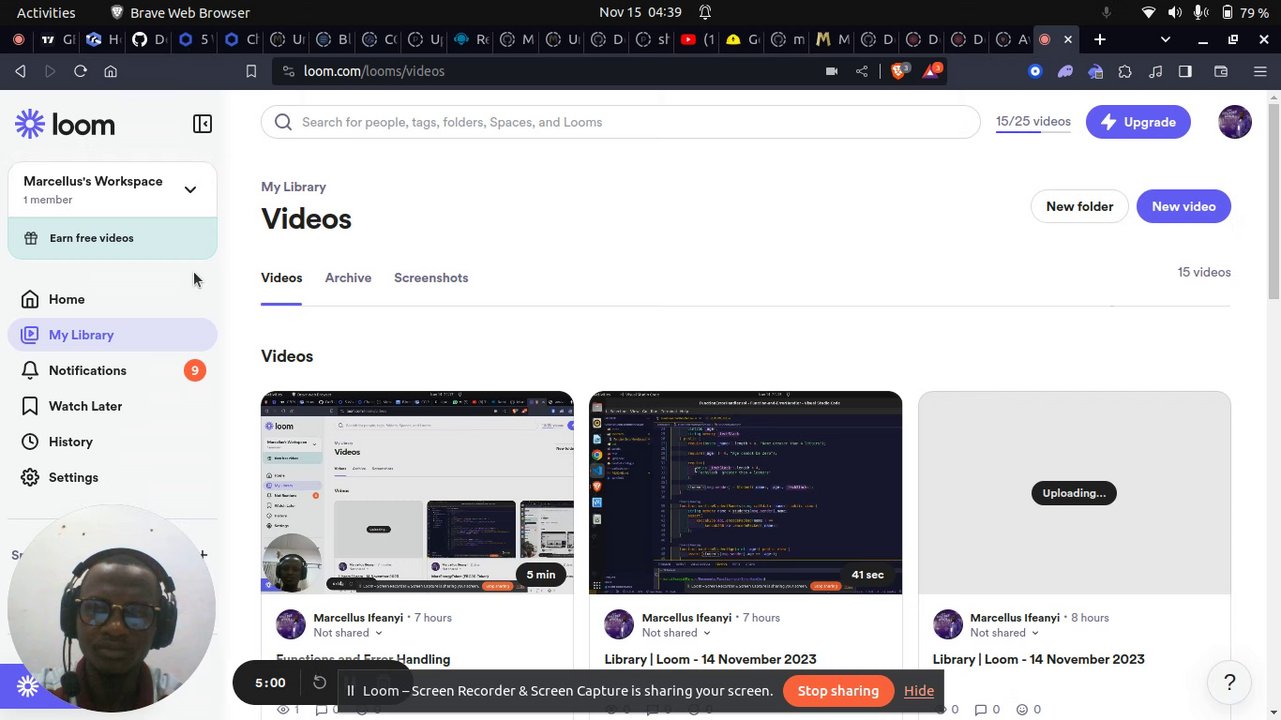Open comments on the 8 hours card
Viewport: 1281px width, 720px height.
[x=987, y=709]
